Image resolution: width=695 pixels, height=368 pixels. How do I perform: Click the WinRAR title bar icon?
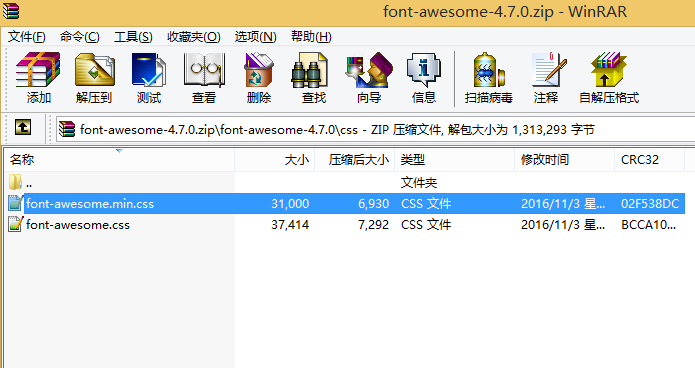(x=11, y=11)
